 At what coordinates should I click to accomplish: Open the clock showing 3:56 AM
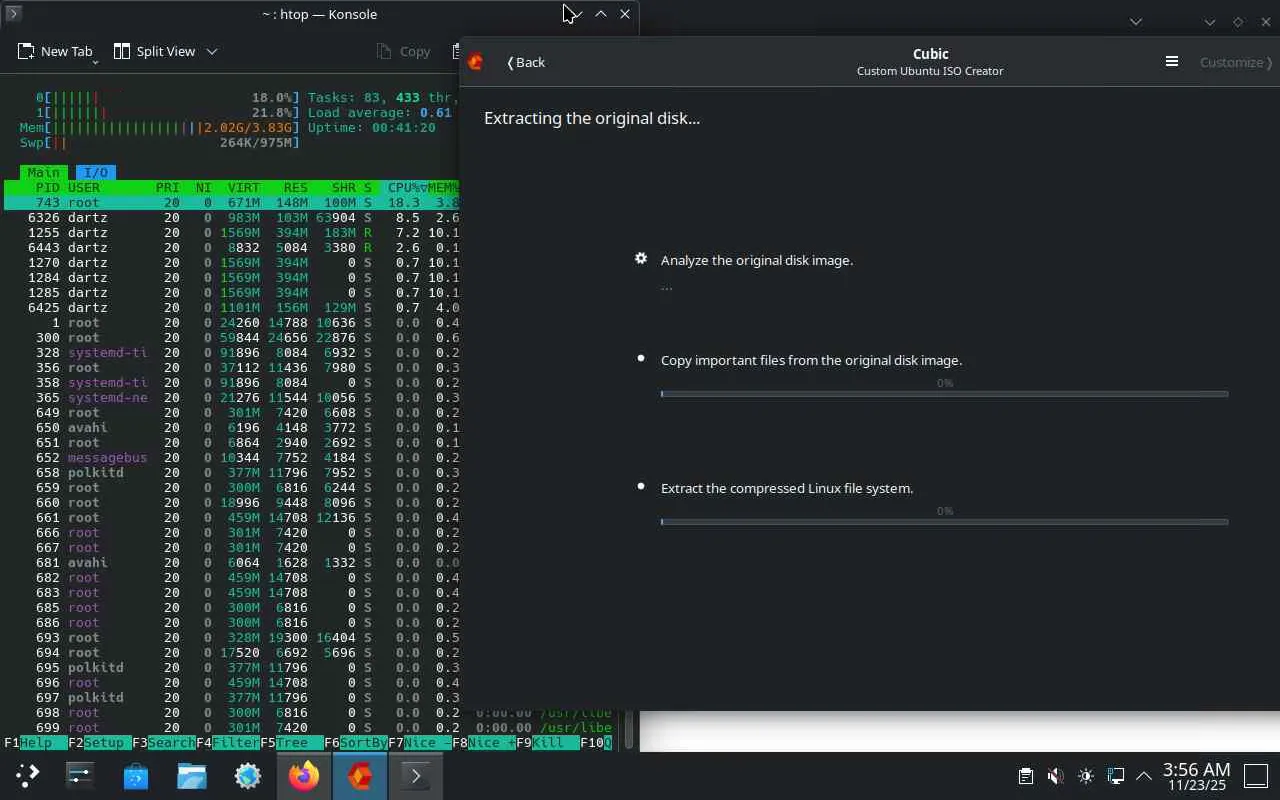coord(1196,776)
